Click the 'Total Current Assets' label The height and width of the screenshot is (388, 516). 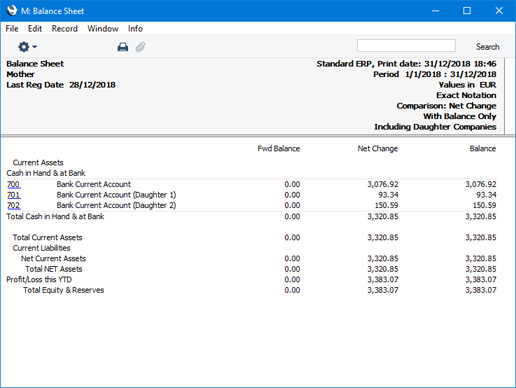click(47, 238)
